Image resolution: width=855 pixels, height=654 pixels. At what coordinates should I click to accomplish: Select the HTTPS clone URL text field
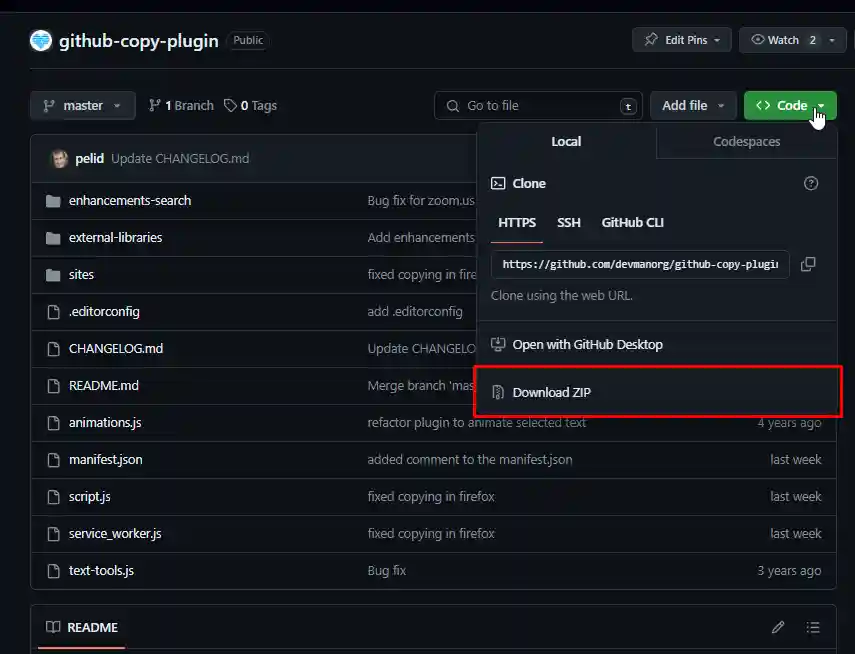(640, 265)
